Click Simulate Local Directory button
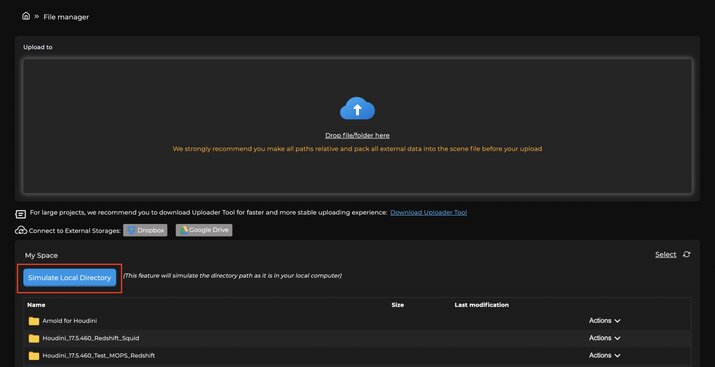This screenshot has width=715, height=367. tap(70, 278)
